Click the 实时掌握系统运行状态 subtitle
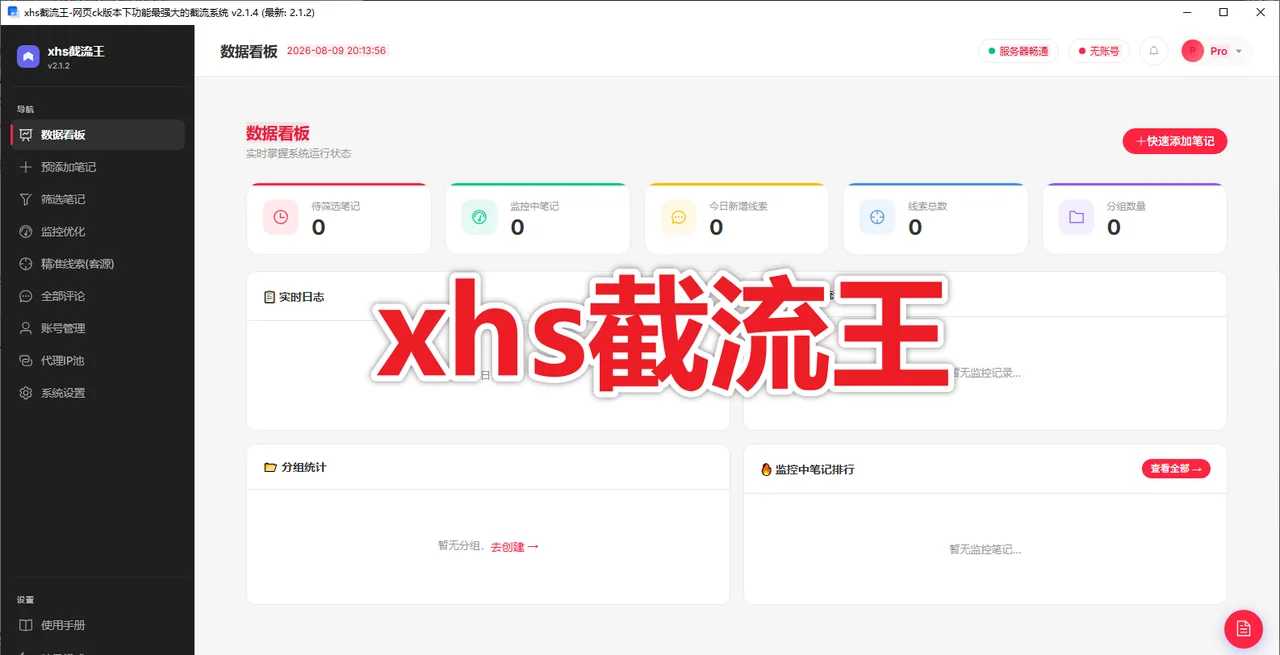 pos(299,154)
